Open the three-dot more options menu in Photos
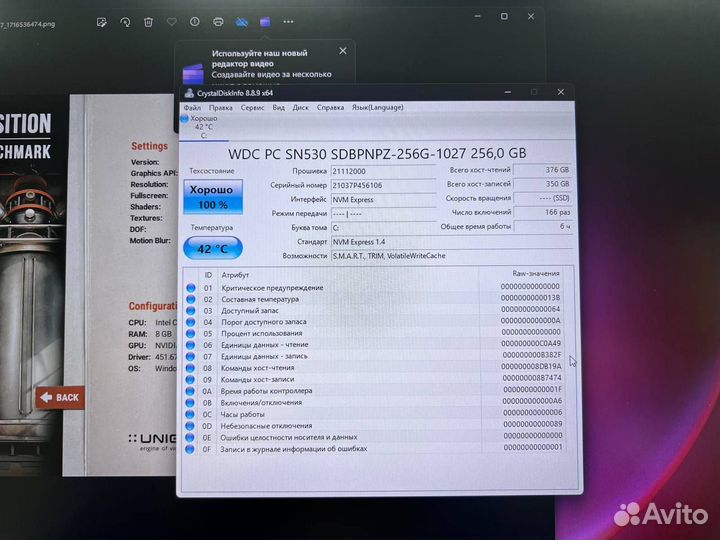The image size is (720, 540). click(x=288, y=22)
